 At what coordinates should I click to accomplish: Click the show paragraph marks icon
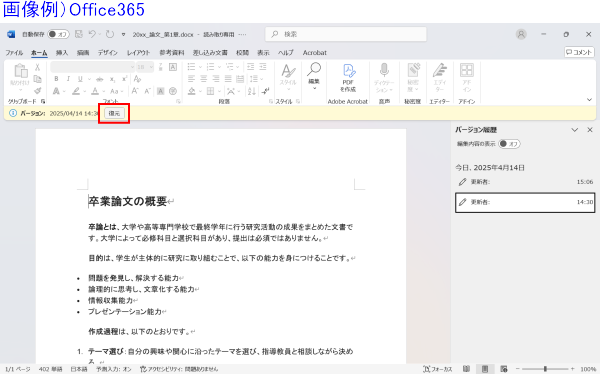click(265, 91)
